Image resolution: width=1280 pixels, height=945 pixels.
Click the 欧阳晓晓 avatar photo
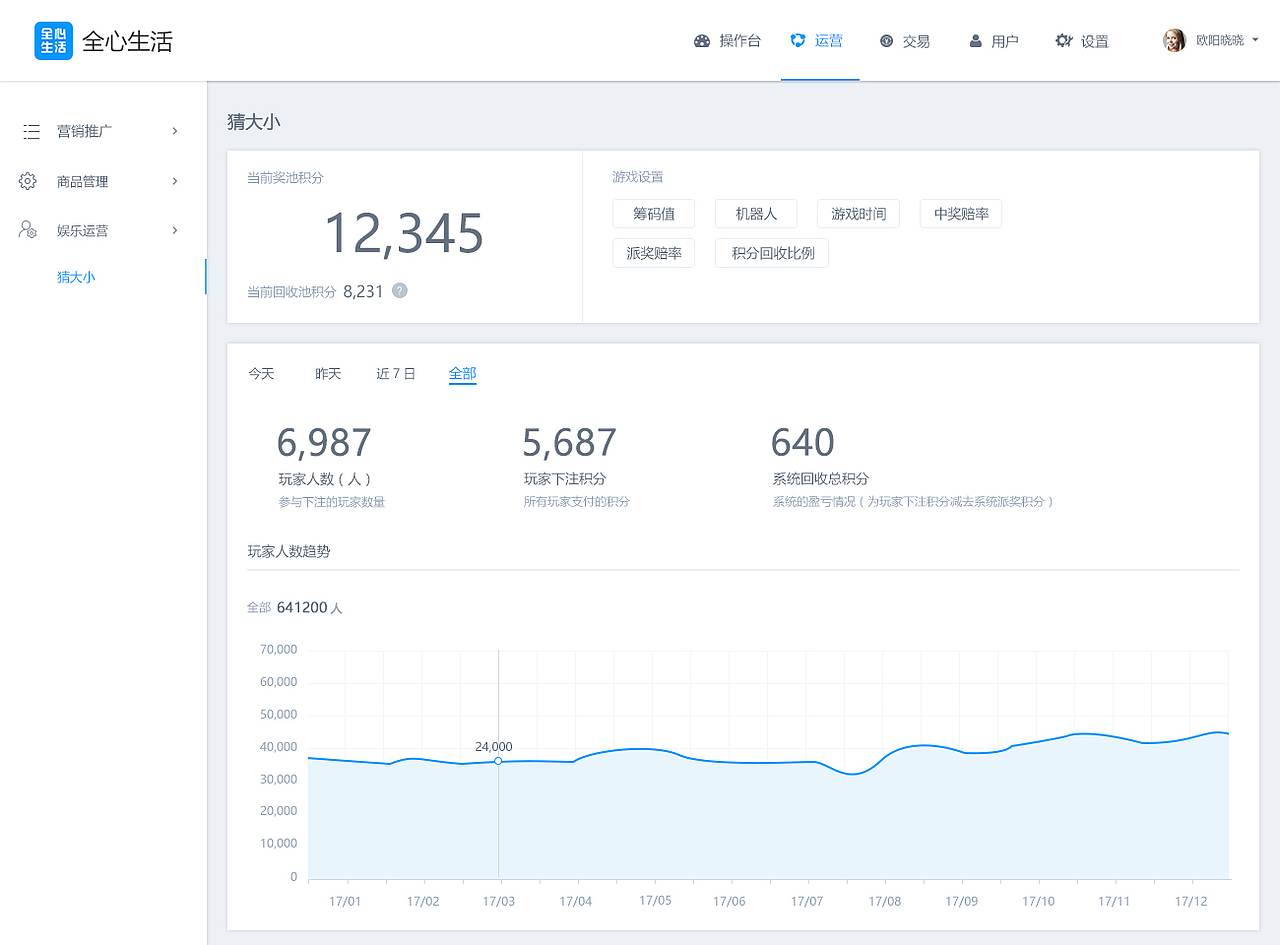click(x=1174, y=40)
